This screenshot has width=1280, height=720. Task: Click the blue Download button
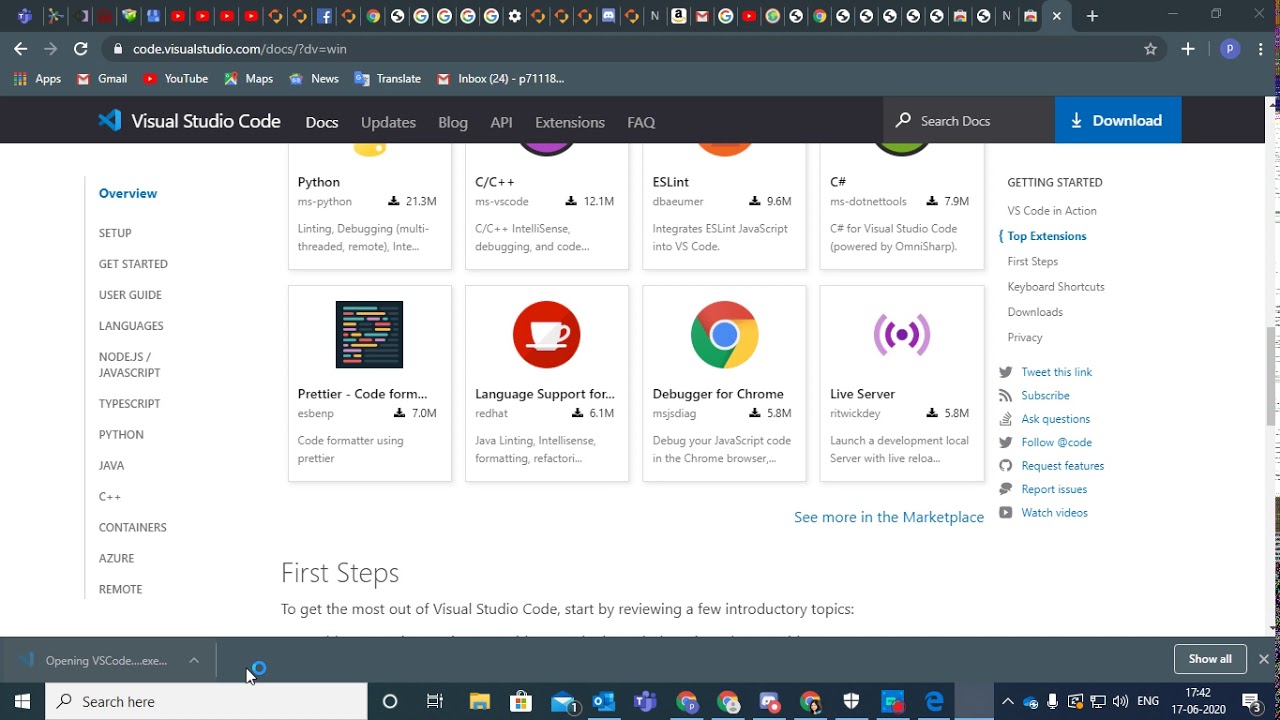point(1118,120)
